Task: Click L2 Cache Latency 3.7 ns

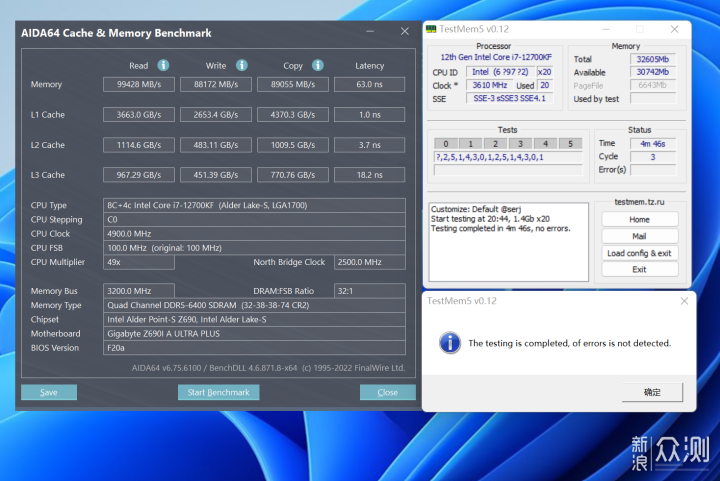Action: [370, 145]
